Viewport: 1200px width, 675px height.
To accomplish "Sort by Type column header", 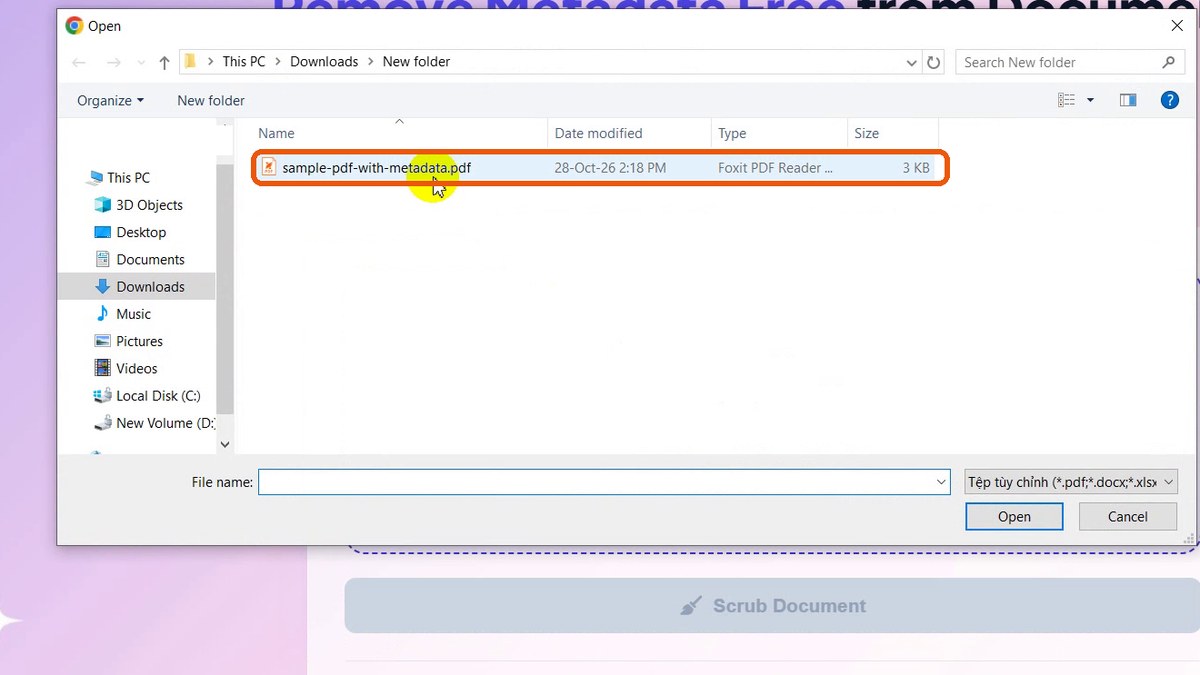I will click(732, 133).
